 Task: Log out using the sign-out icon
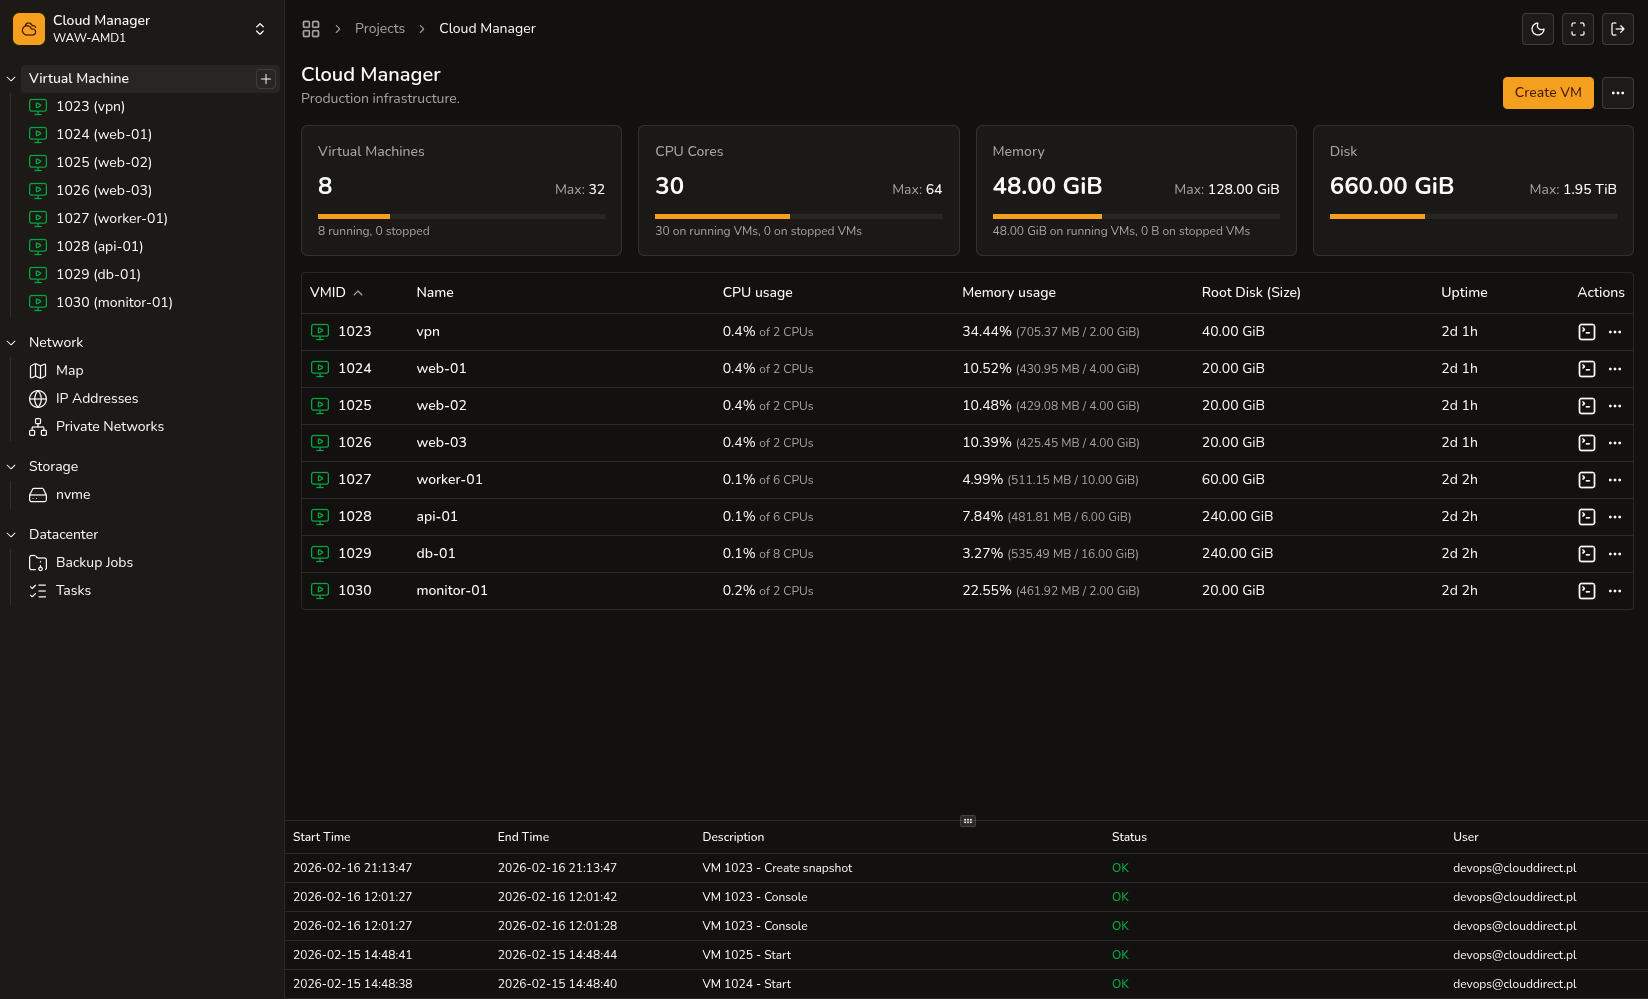(x=1618, y=29)
